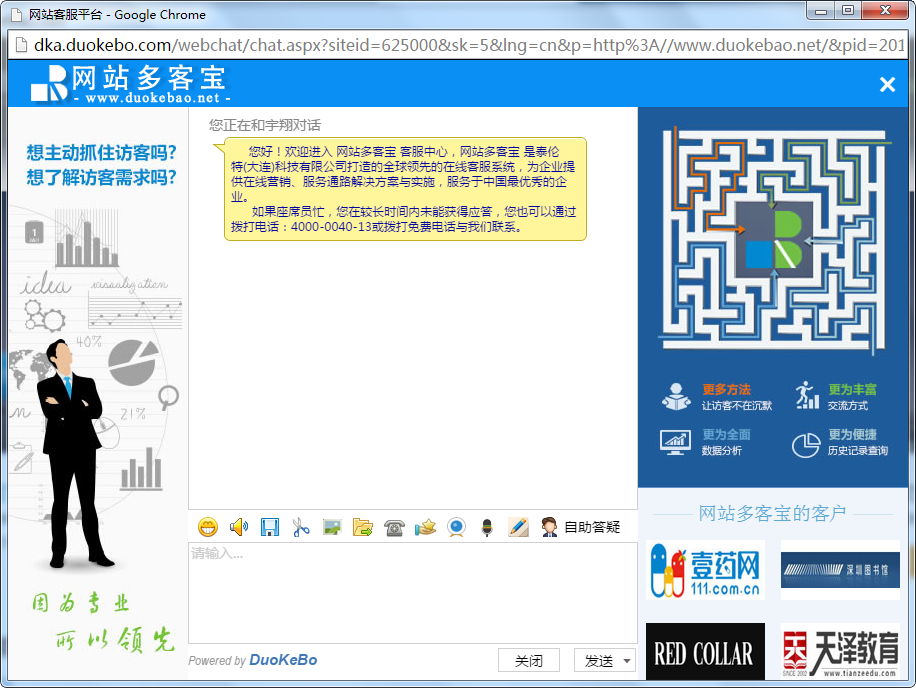Click the 请输入 message input box

pyautogui.click(x=412, y=592)
